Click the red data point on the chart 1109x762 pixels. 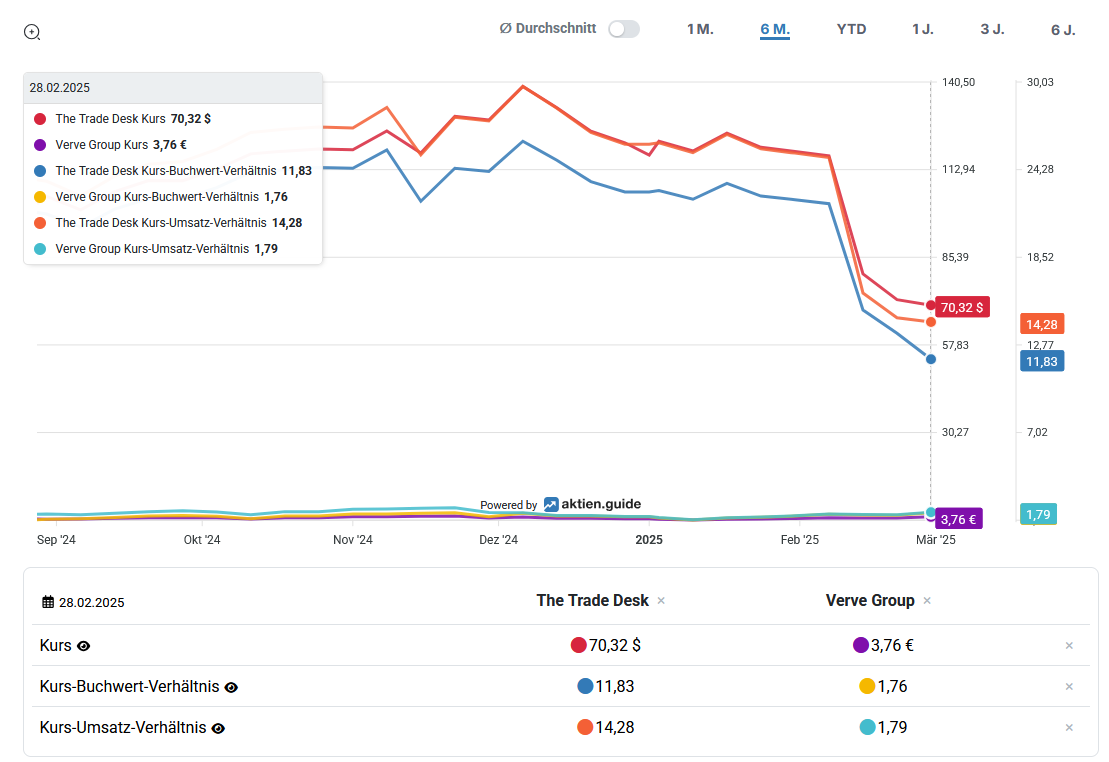coord(931,306)
